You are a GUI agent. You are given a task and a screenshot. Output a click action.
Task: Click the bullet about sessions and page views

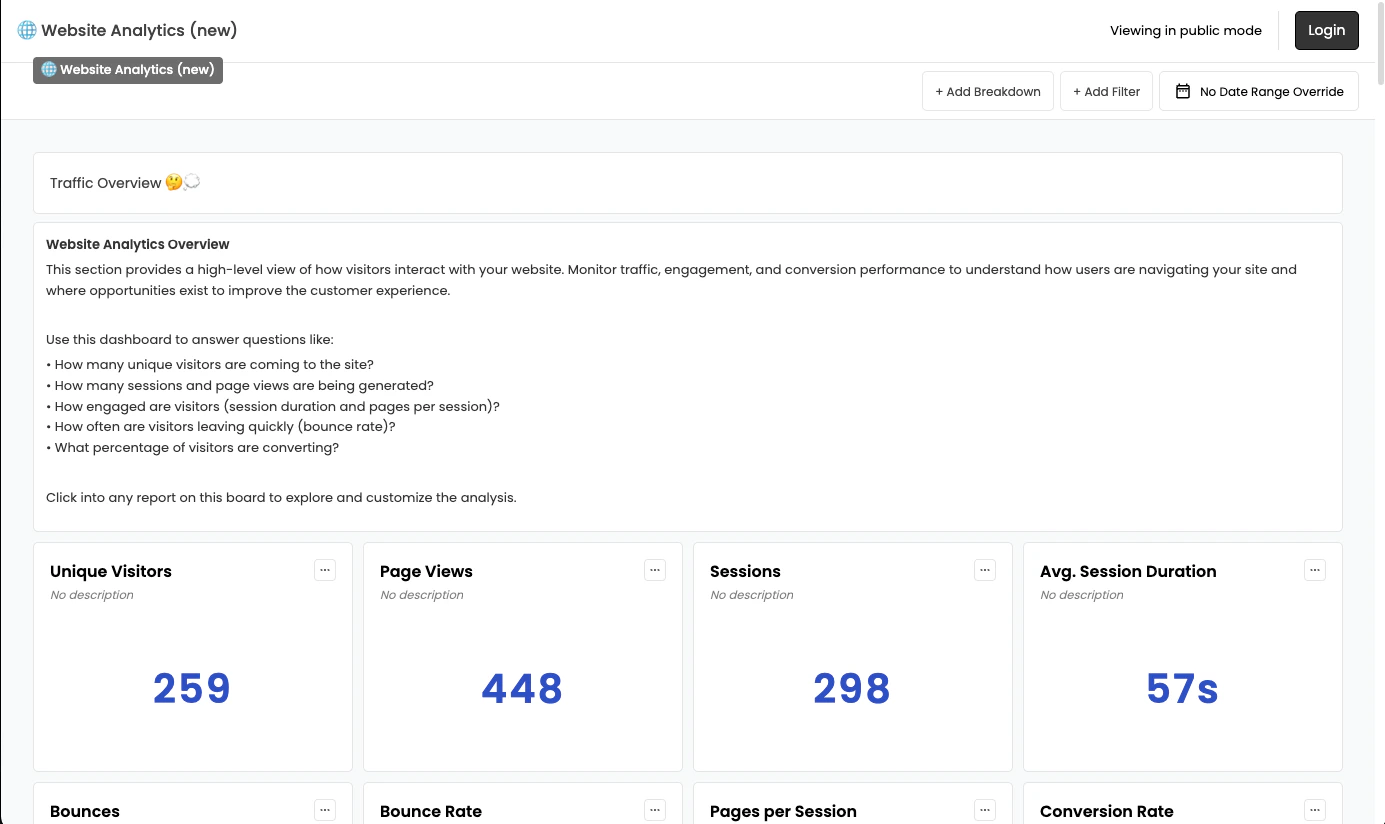[240, 385]
